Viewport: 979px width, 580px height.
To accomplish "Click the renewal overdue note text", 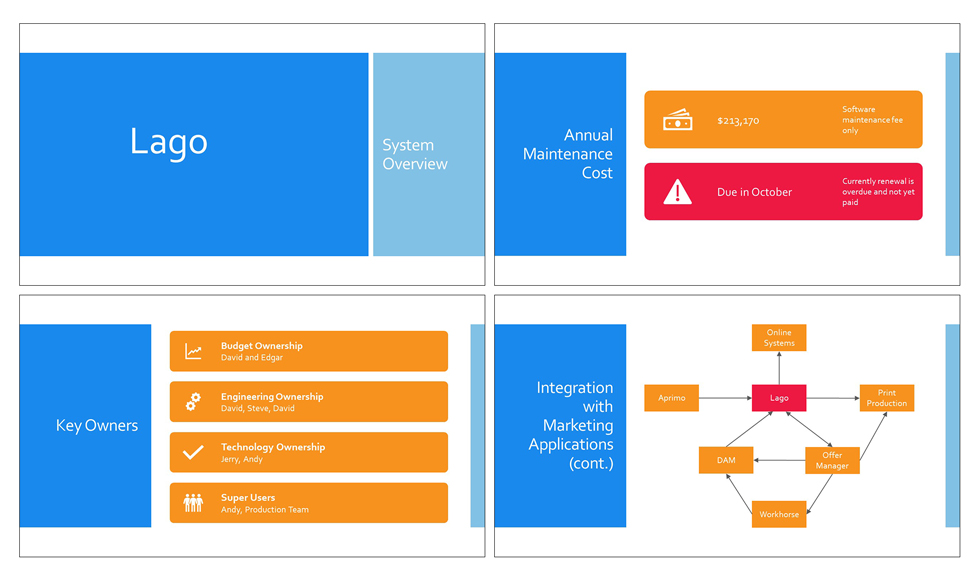I will pyautogui.click(x=878, y=192).
